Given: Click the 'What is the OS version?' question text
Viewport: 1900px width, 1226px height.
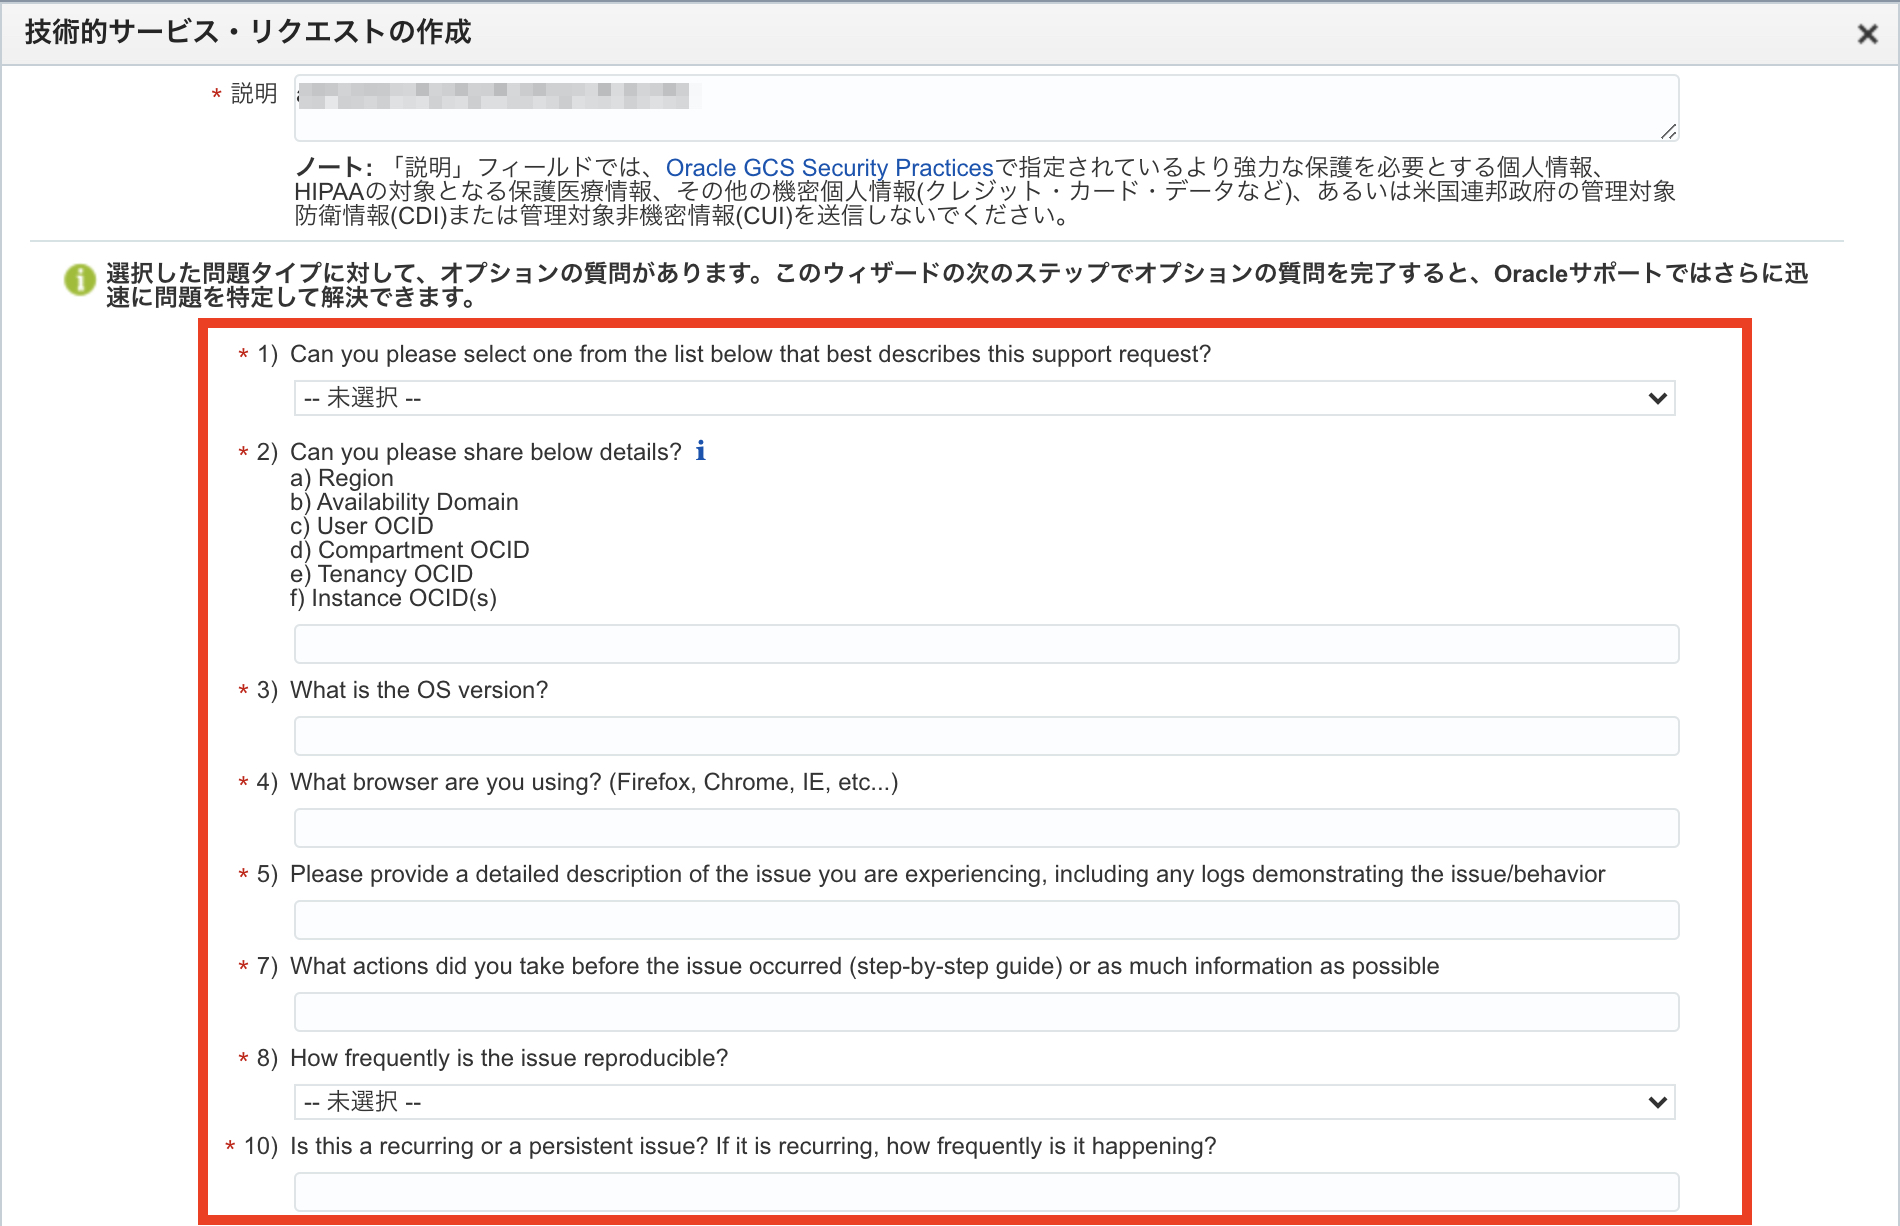Looking at the screenshot, I should tap(419, 690).
